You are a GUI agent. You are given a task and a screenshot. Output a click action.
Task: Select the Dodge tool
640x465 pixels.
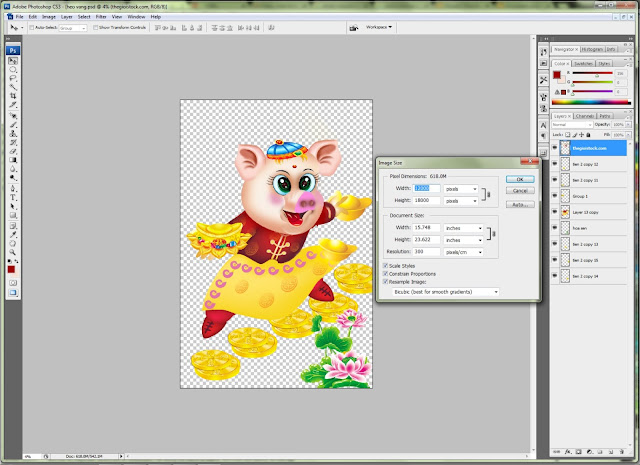(x=13, y=178)
